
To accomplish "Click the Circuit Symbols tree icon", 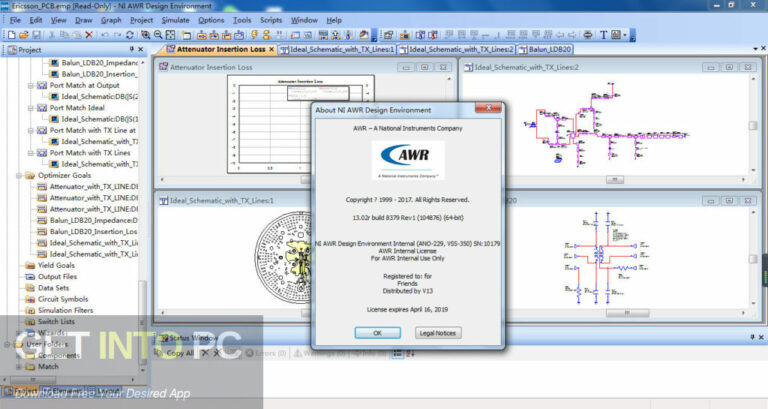I will [30, 299].
